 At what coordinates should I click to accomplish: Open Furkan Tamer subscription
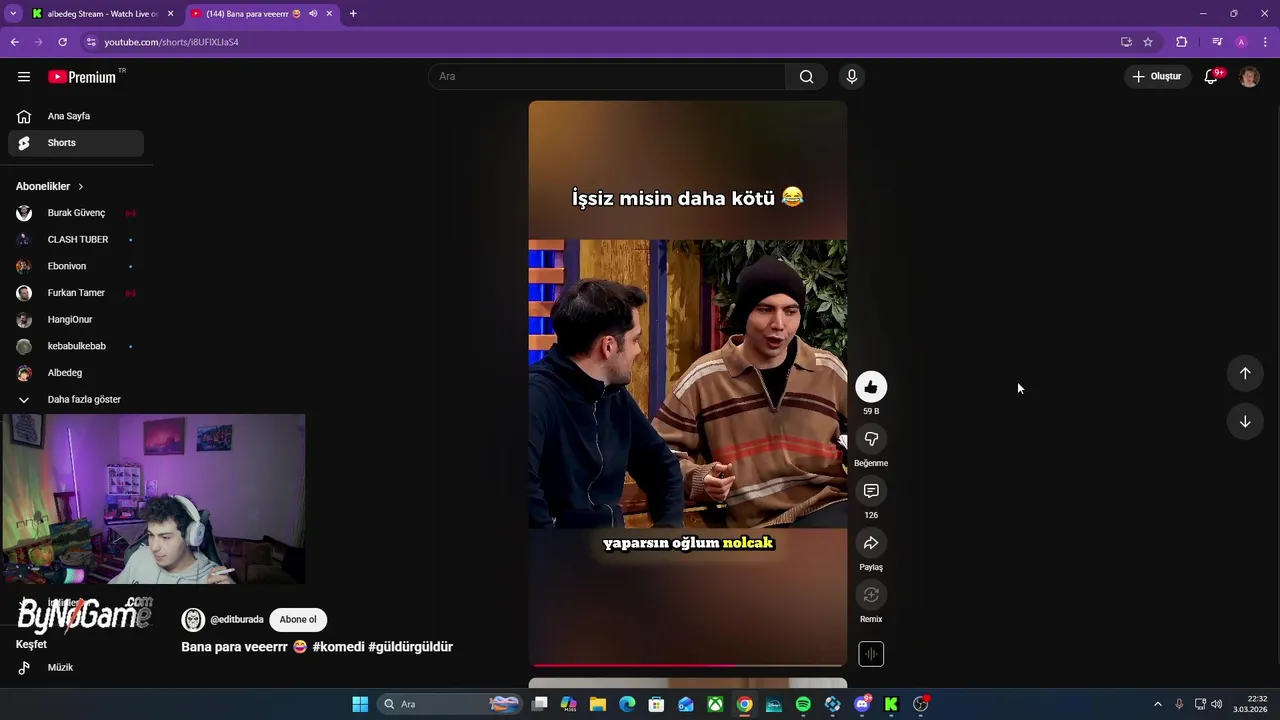(x=76, y=293)
